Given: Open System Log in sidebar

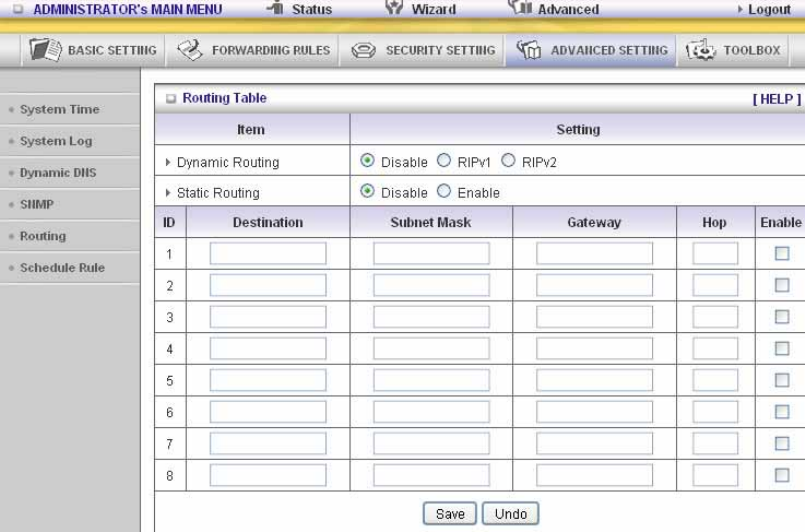Looking at the screenshot, I should point(56,141).
